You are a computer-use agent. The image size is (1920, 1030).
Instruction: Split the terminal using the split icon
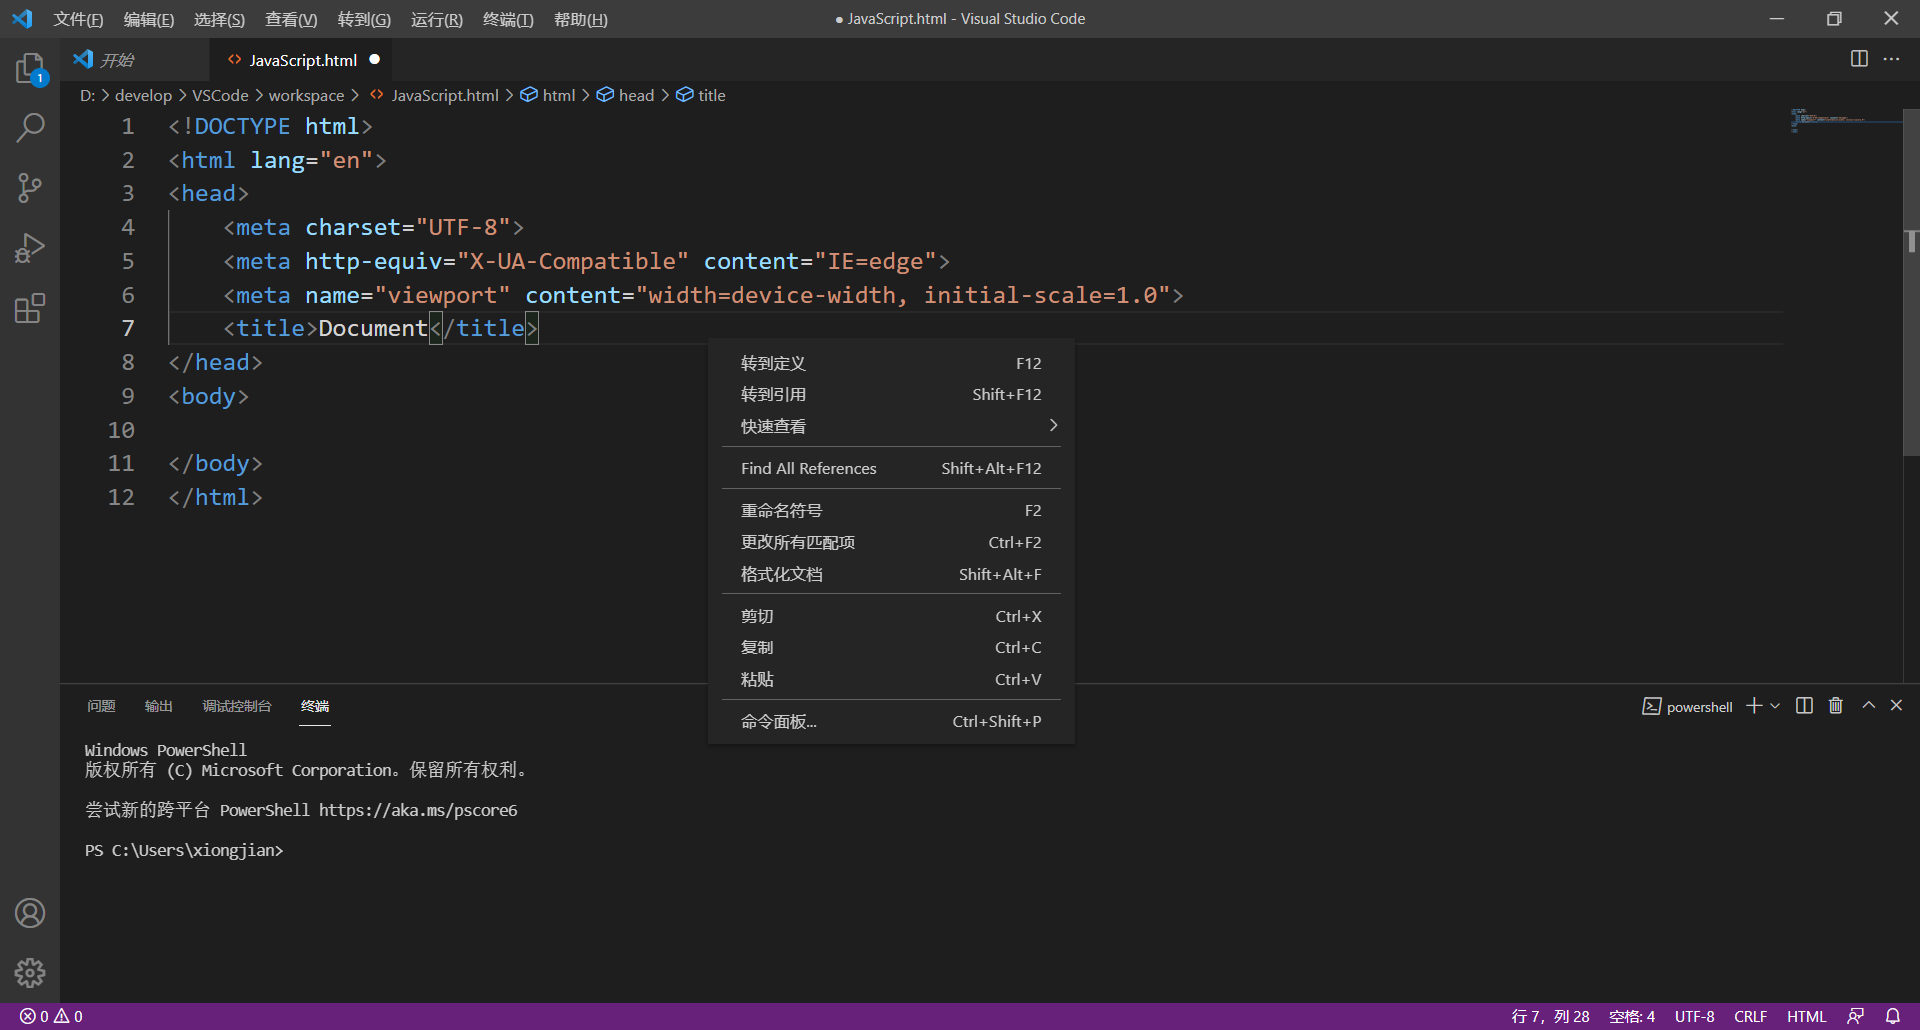click(1803, 706)
